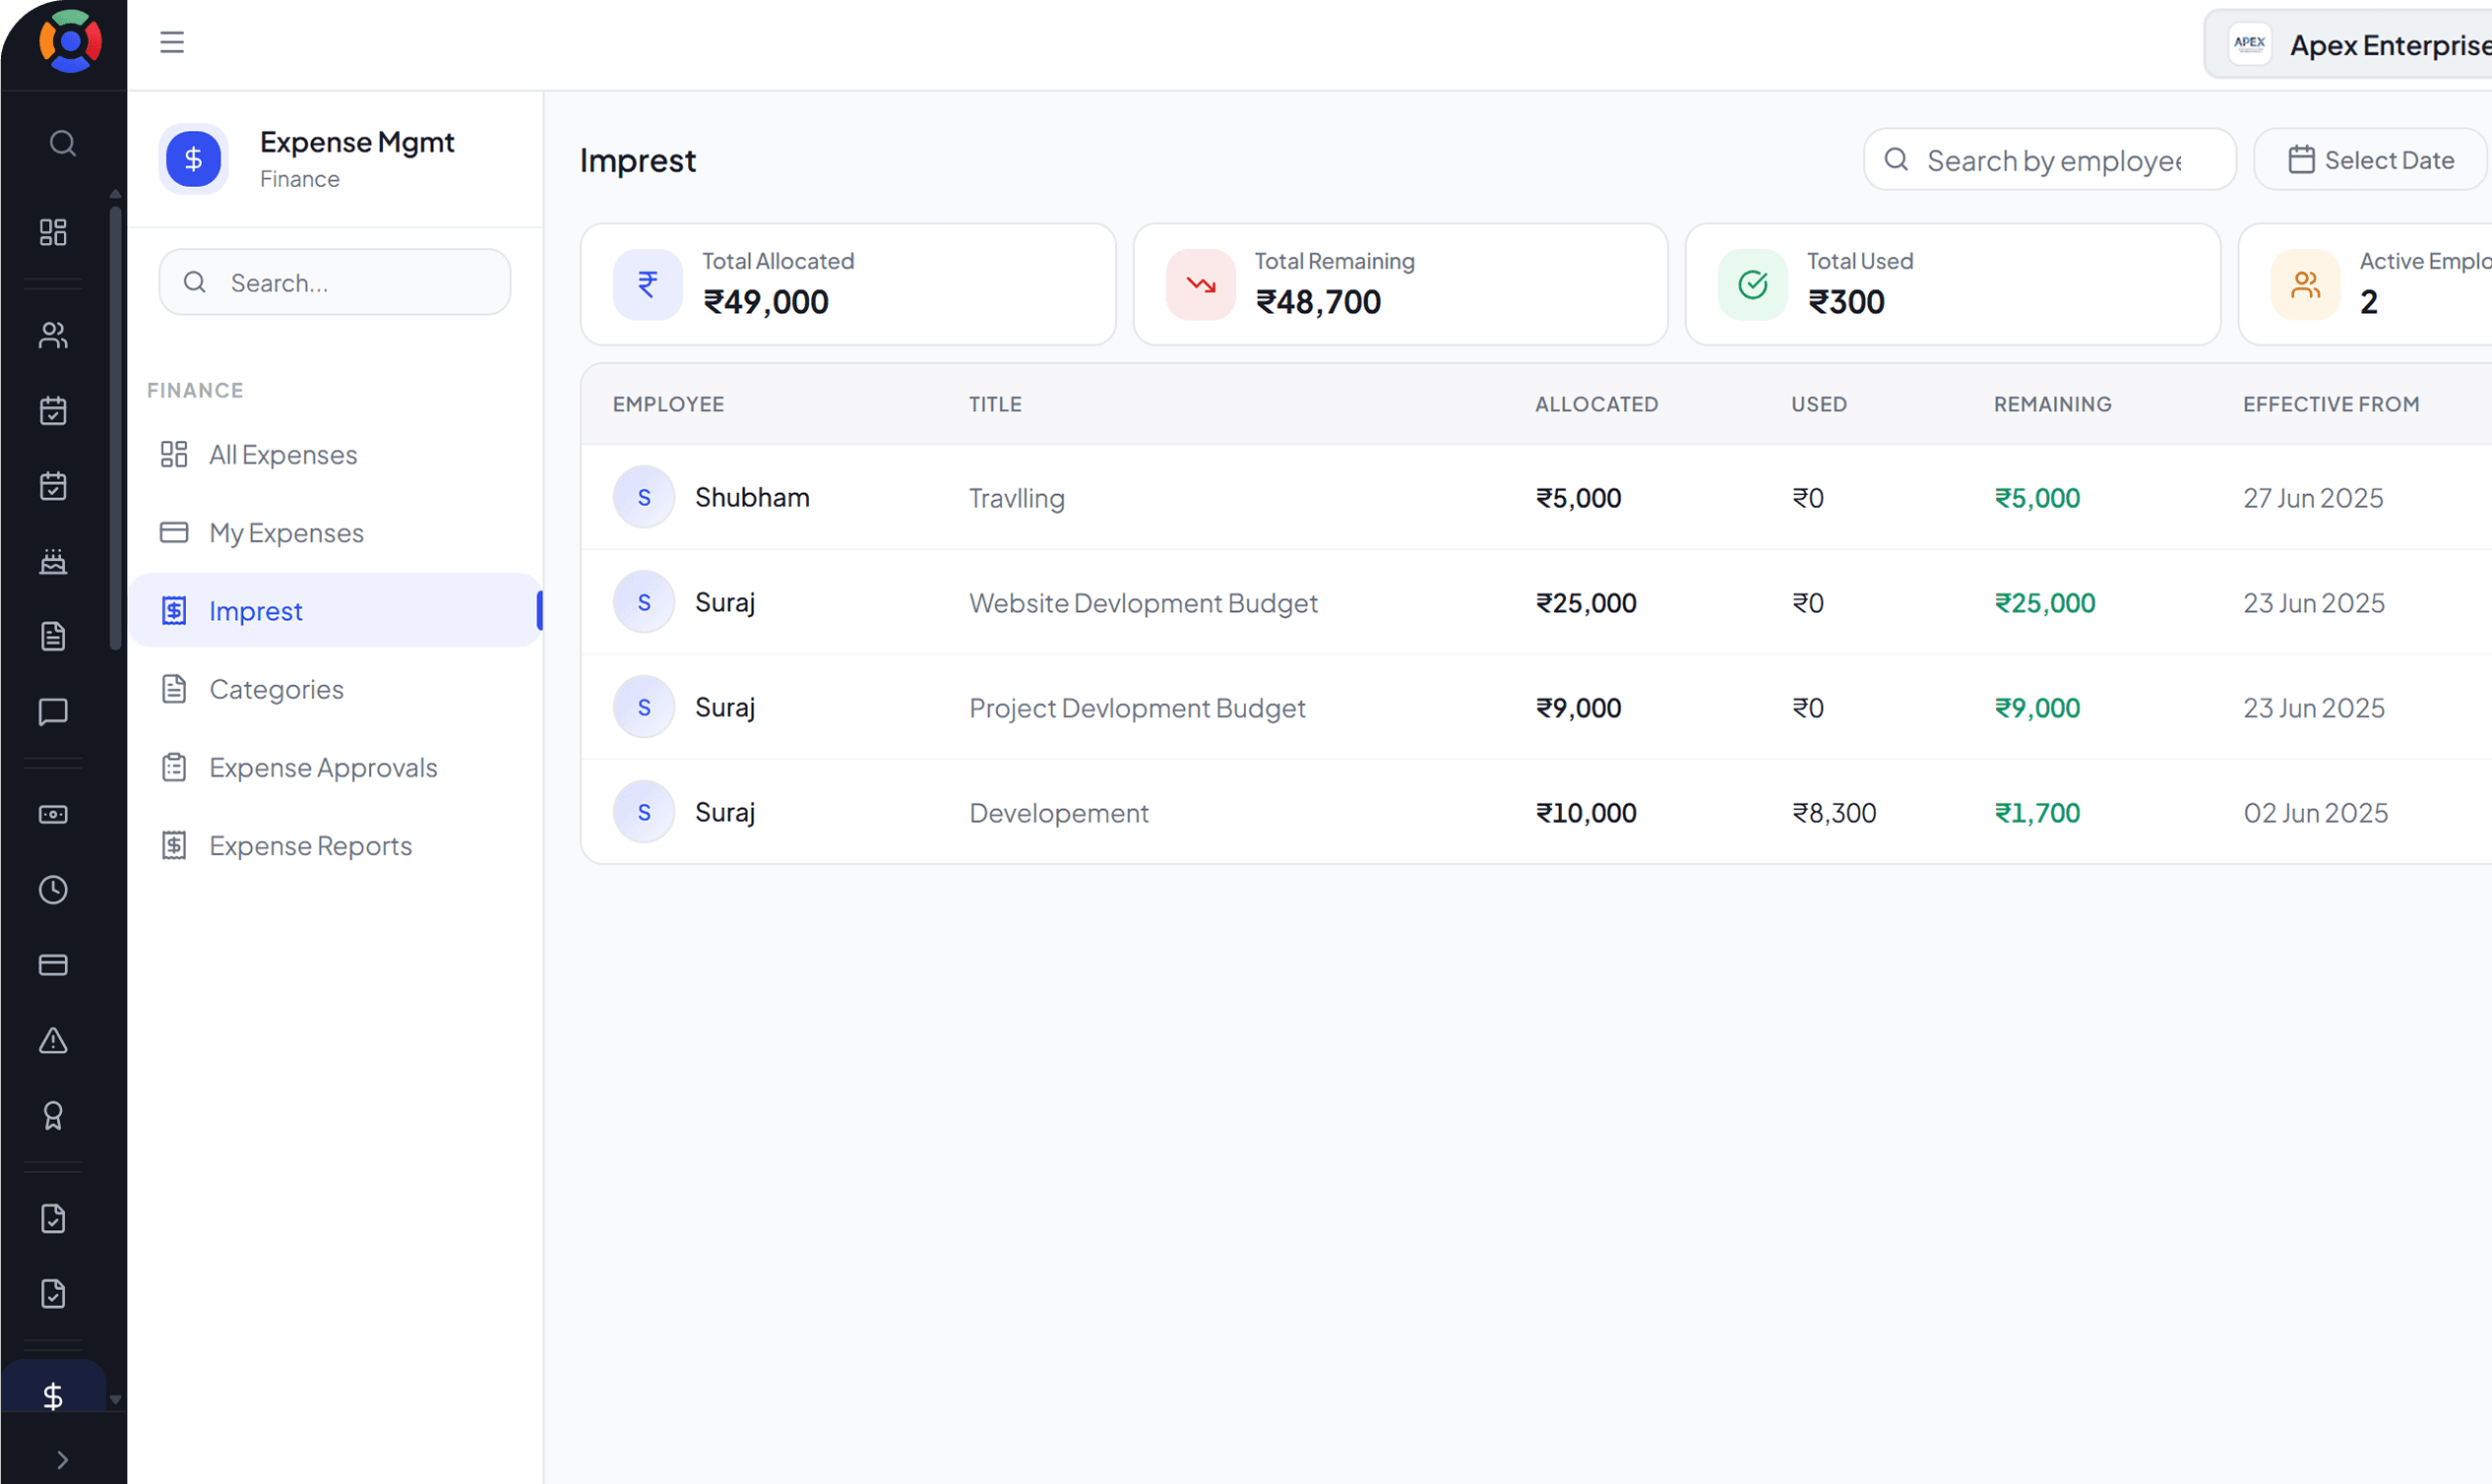Screen dimensions: 2492x1484
Task: Click the EFFECTIVE FROM column header
Action: 2331,404
